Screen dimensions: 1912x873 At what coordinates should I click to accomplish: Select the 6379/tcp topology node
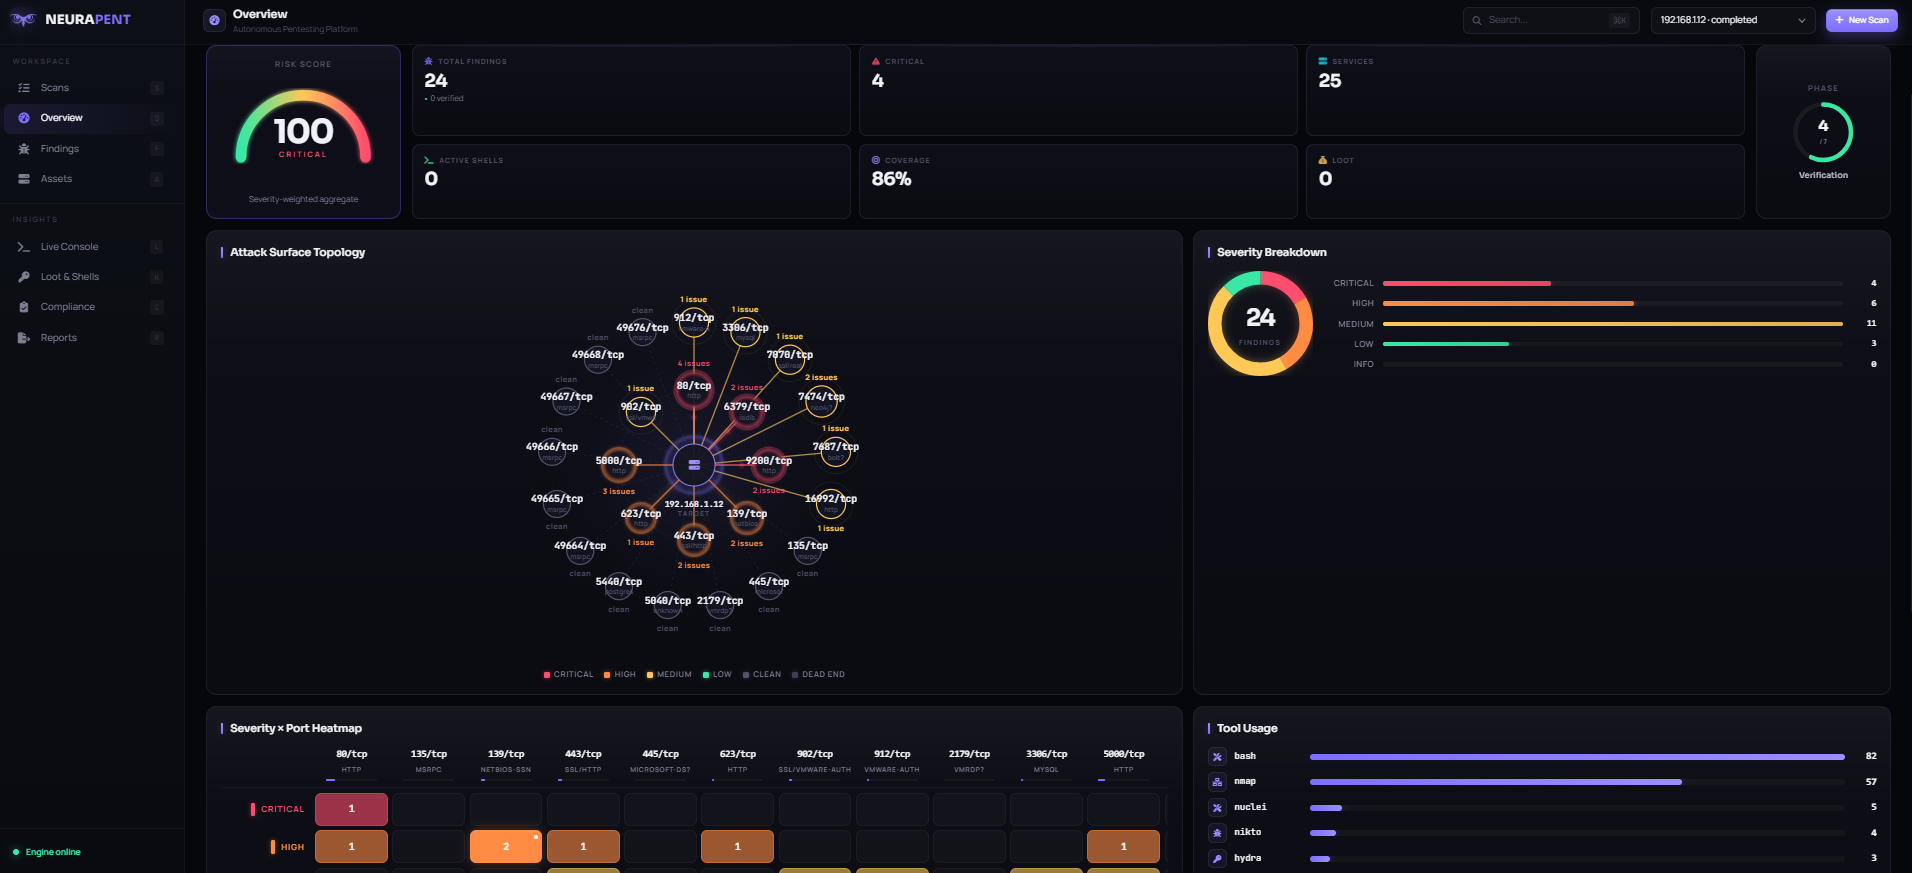747,411
